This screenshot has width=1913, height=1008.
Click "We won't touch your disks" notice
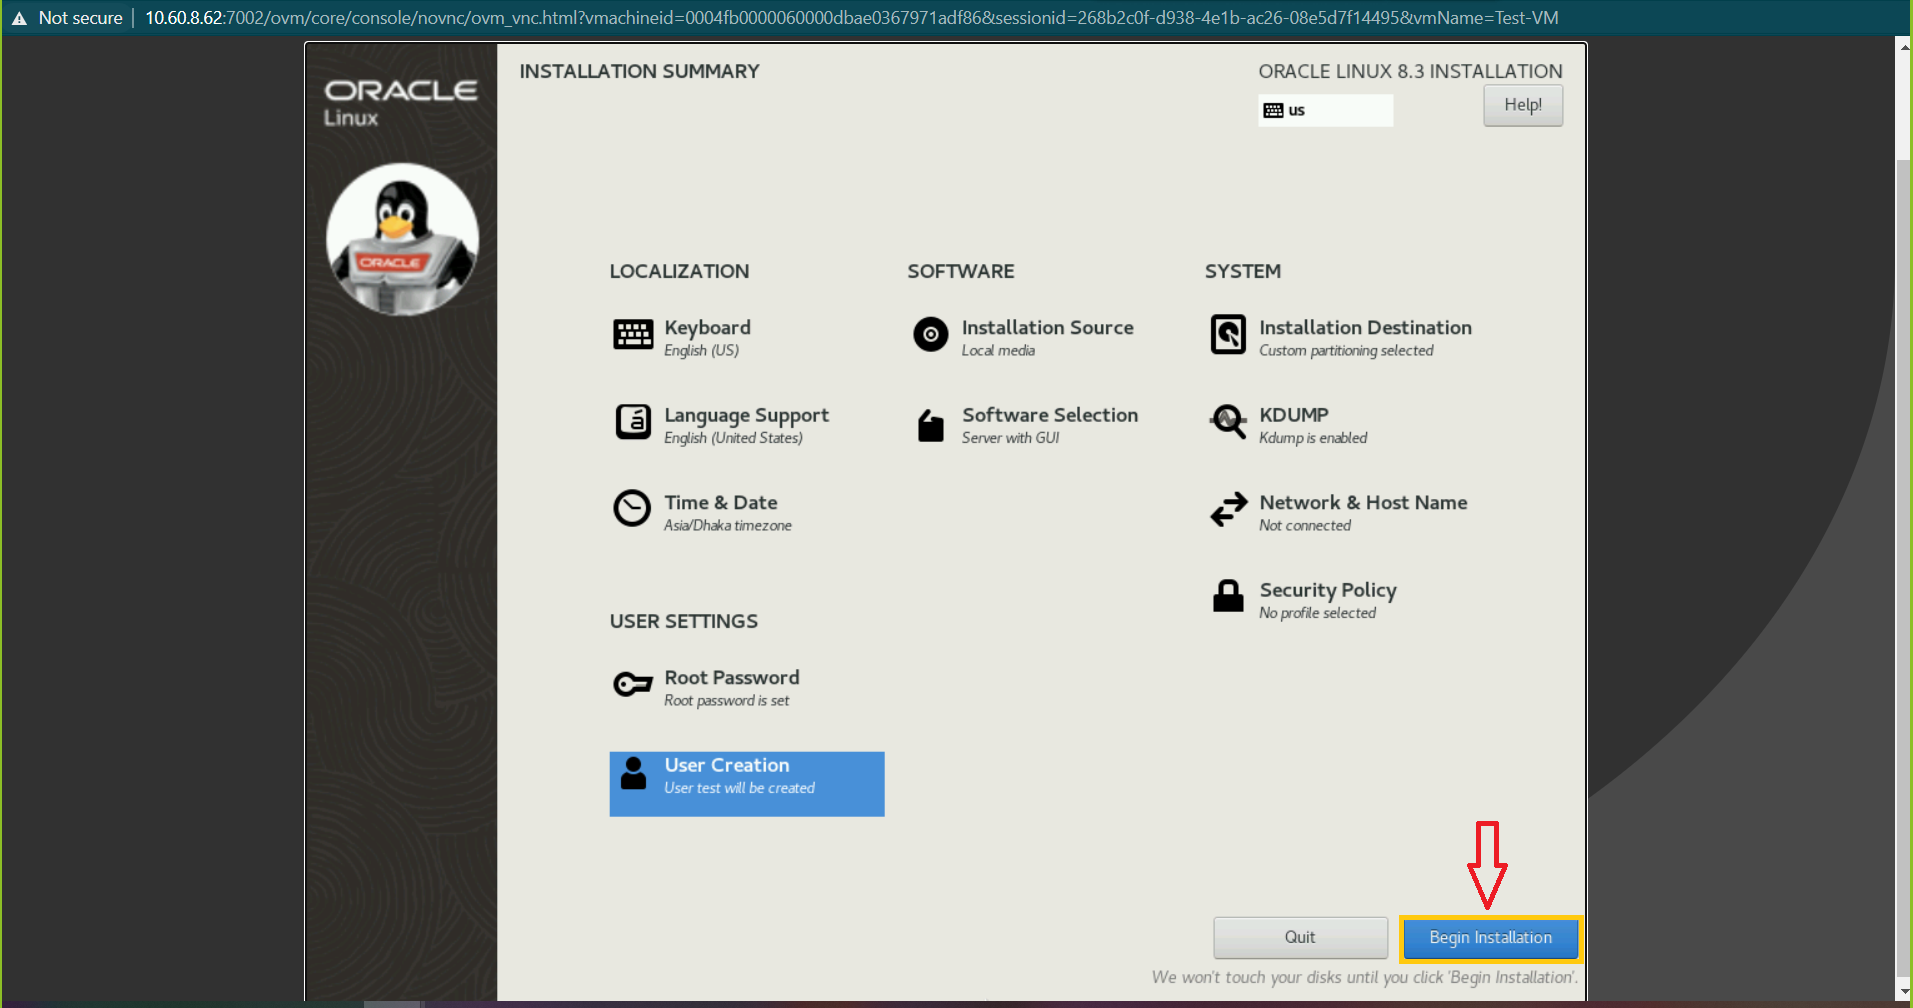(1364, 978)
